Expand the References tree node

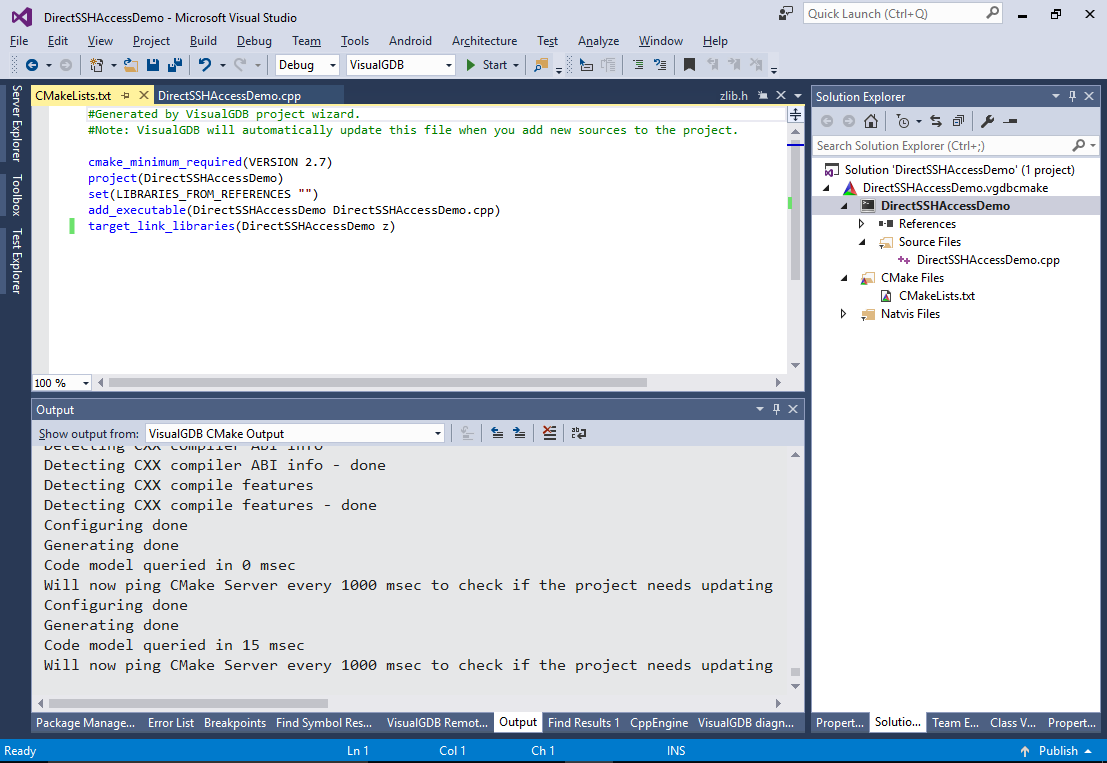coord(861,224)
